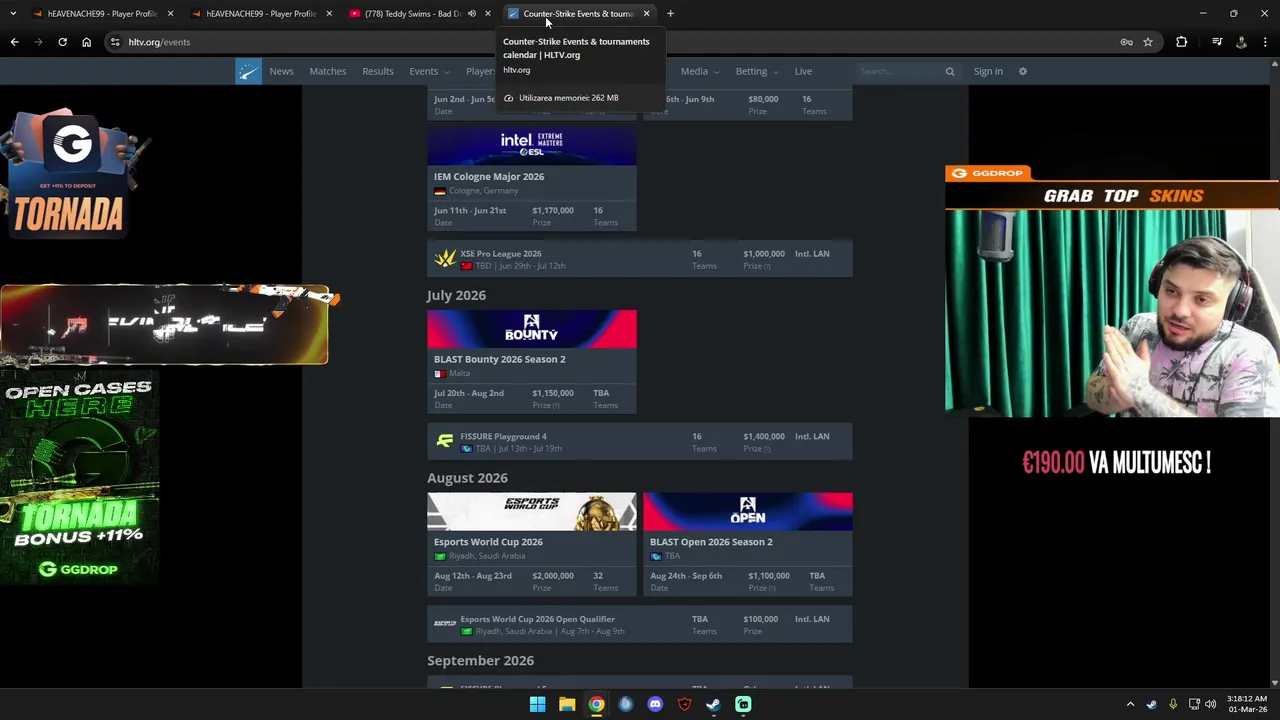Switch to the Teddy Swims YouTube tab
The width and height of the screenshot is (1280, 720).
pyautogui.click(x=413, y=14)
